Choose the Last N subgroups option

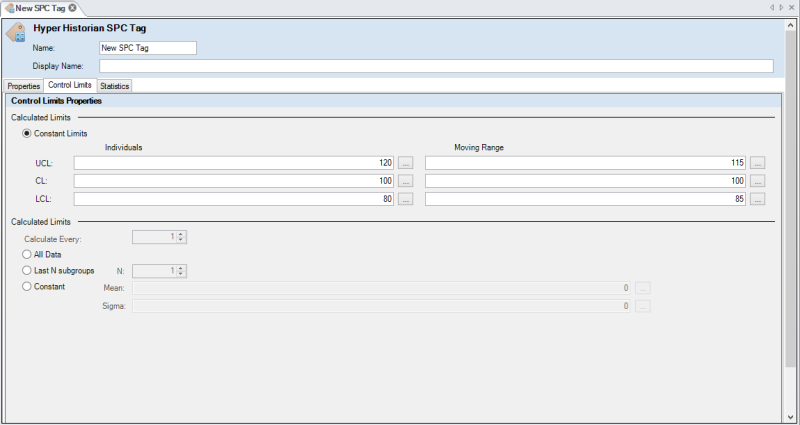point(27,270)
